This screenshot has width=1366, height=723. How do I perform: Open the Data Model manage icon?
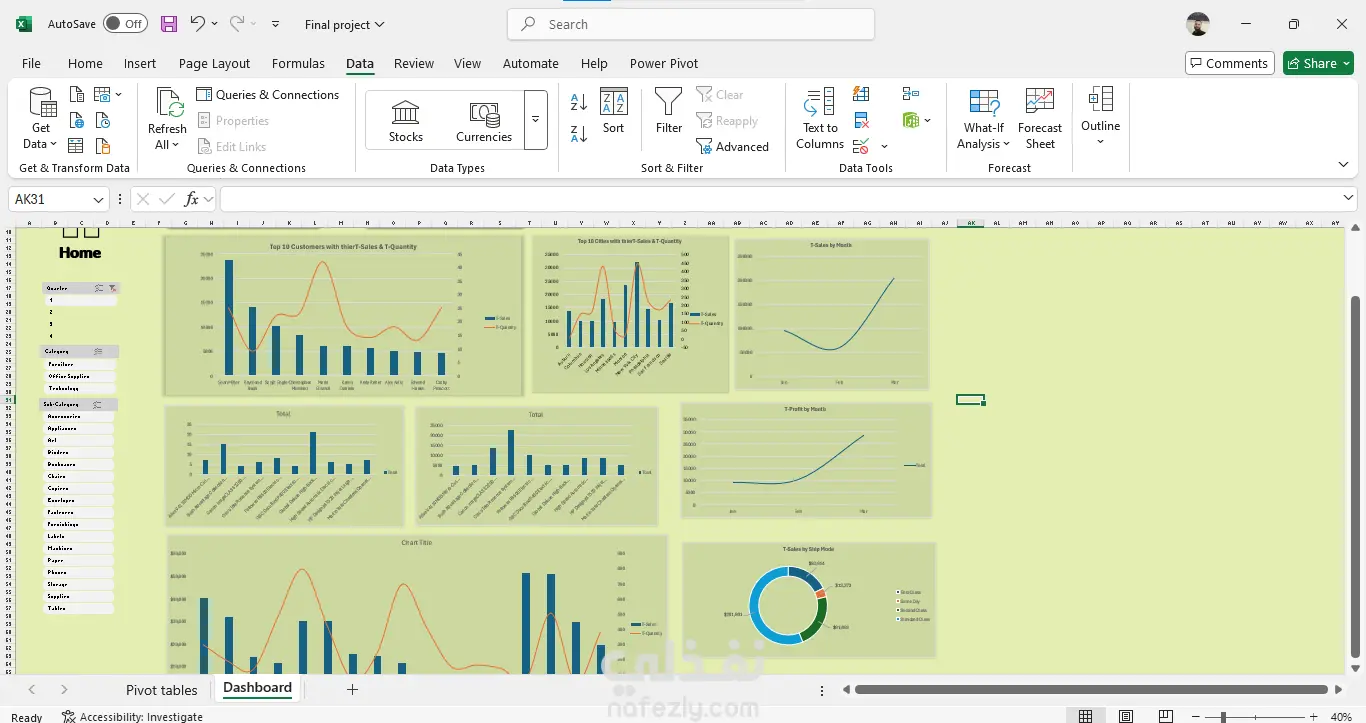tap(911, 121)
